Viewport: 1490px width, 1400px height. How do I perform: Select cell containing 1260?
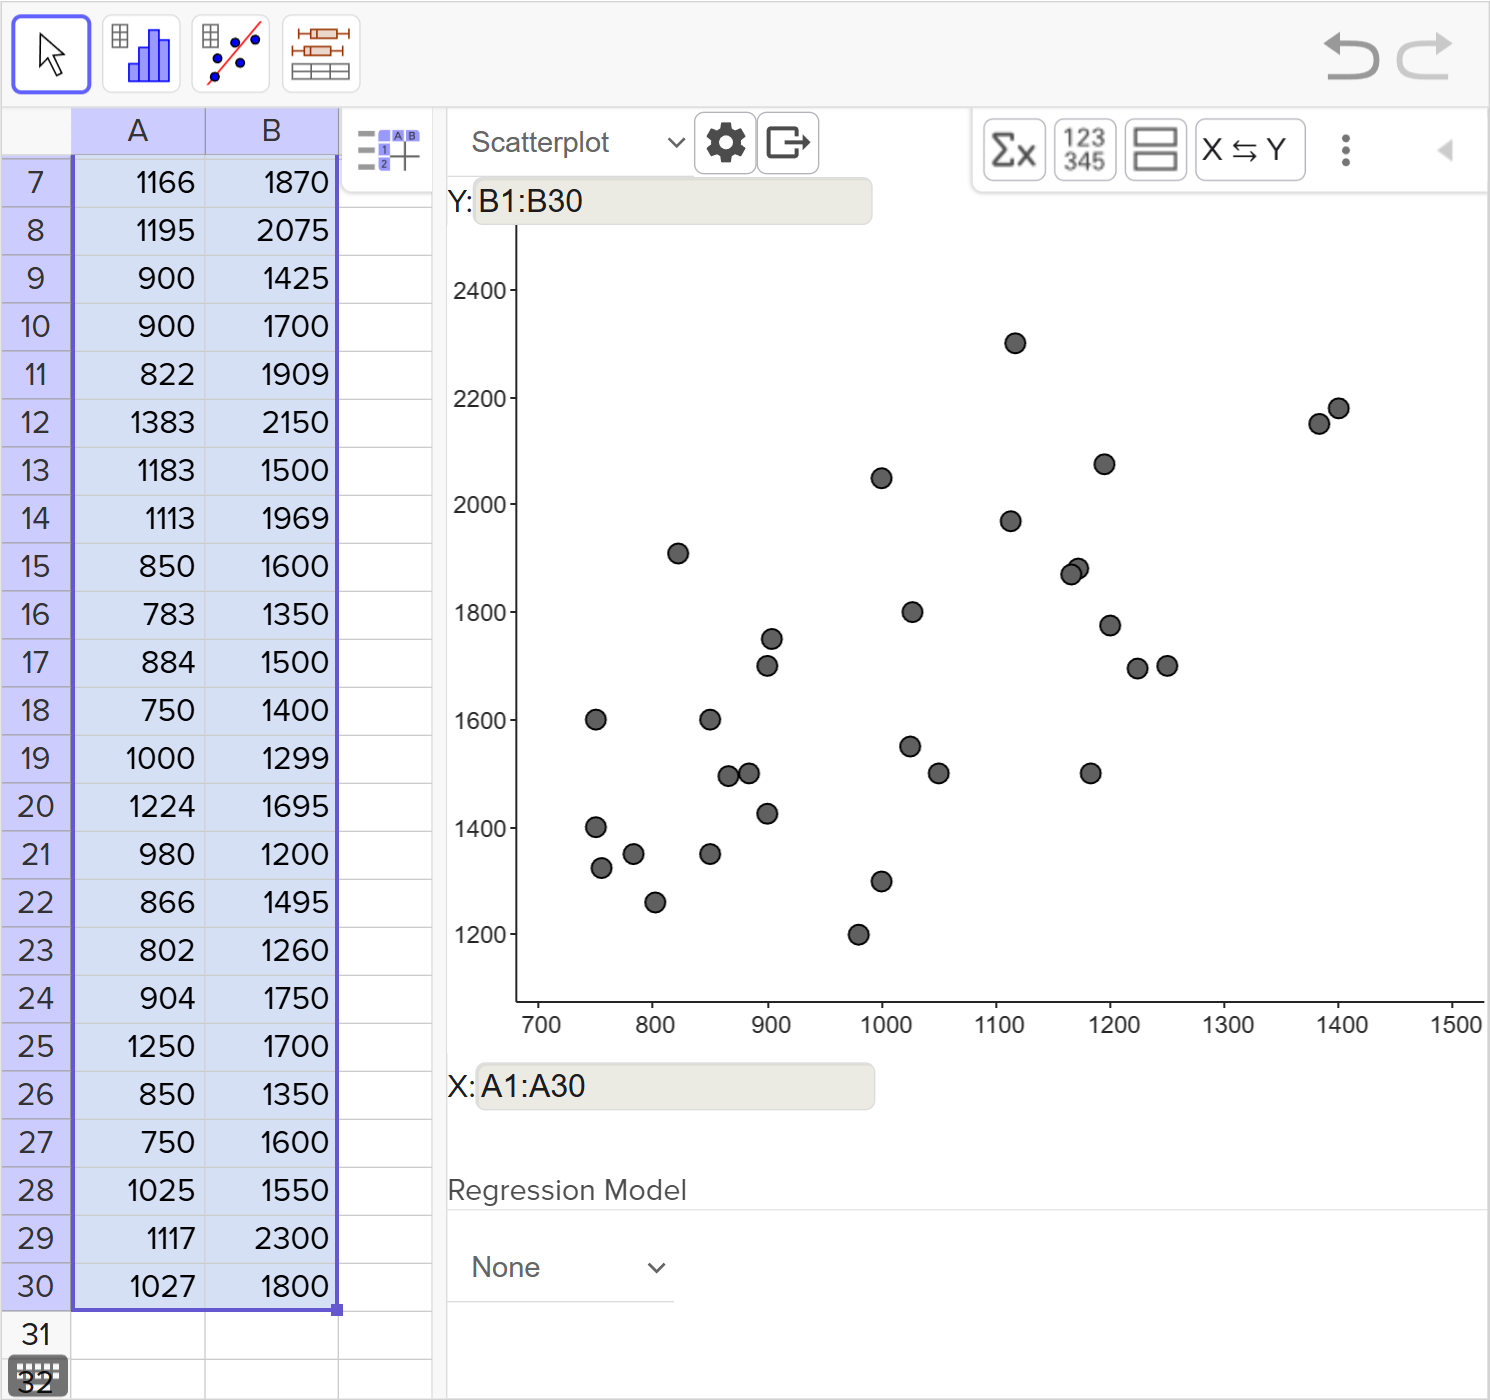pos(271,951)
